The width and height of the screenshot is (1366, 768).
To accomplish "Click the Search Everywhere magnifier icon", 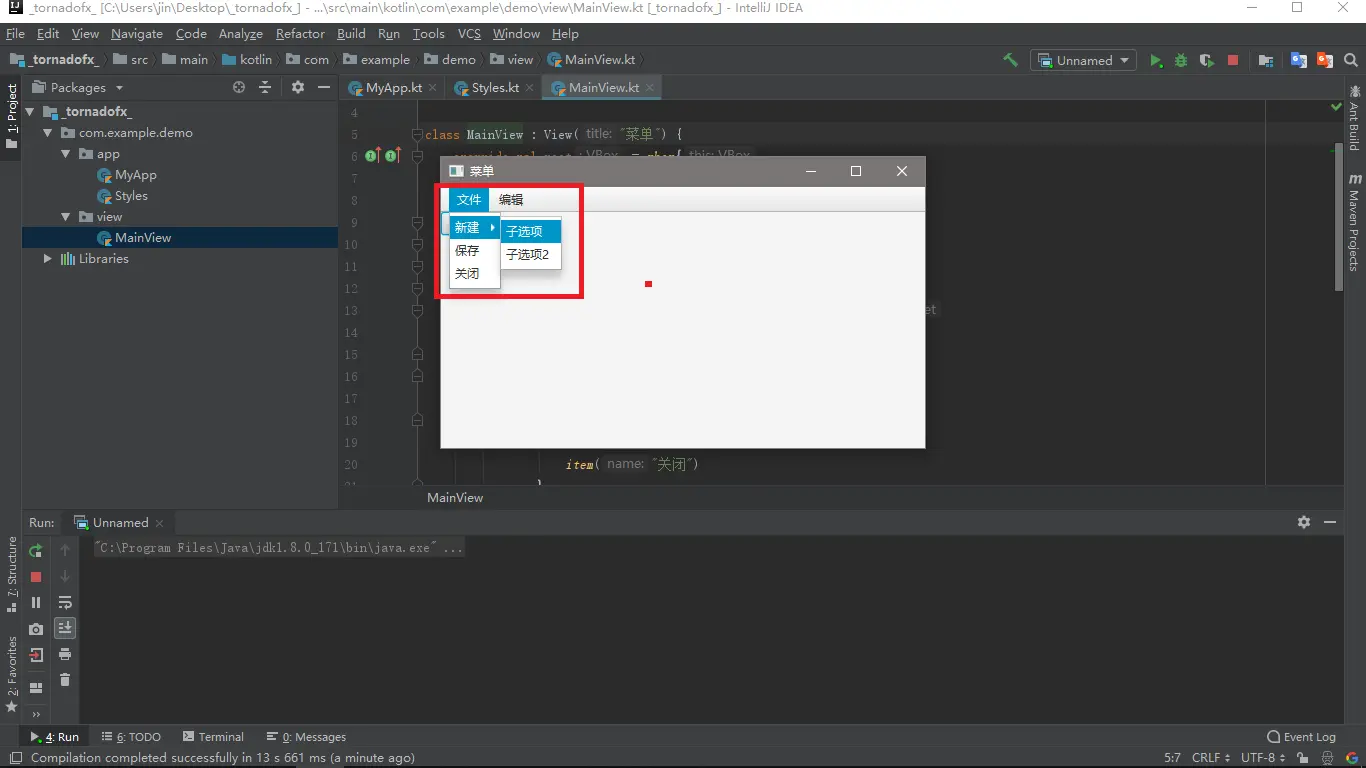I will point(1351,60).
